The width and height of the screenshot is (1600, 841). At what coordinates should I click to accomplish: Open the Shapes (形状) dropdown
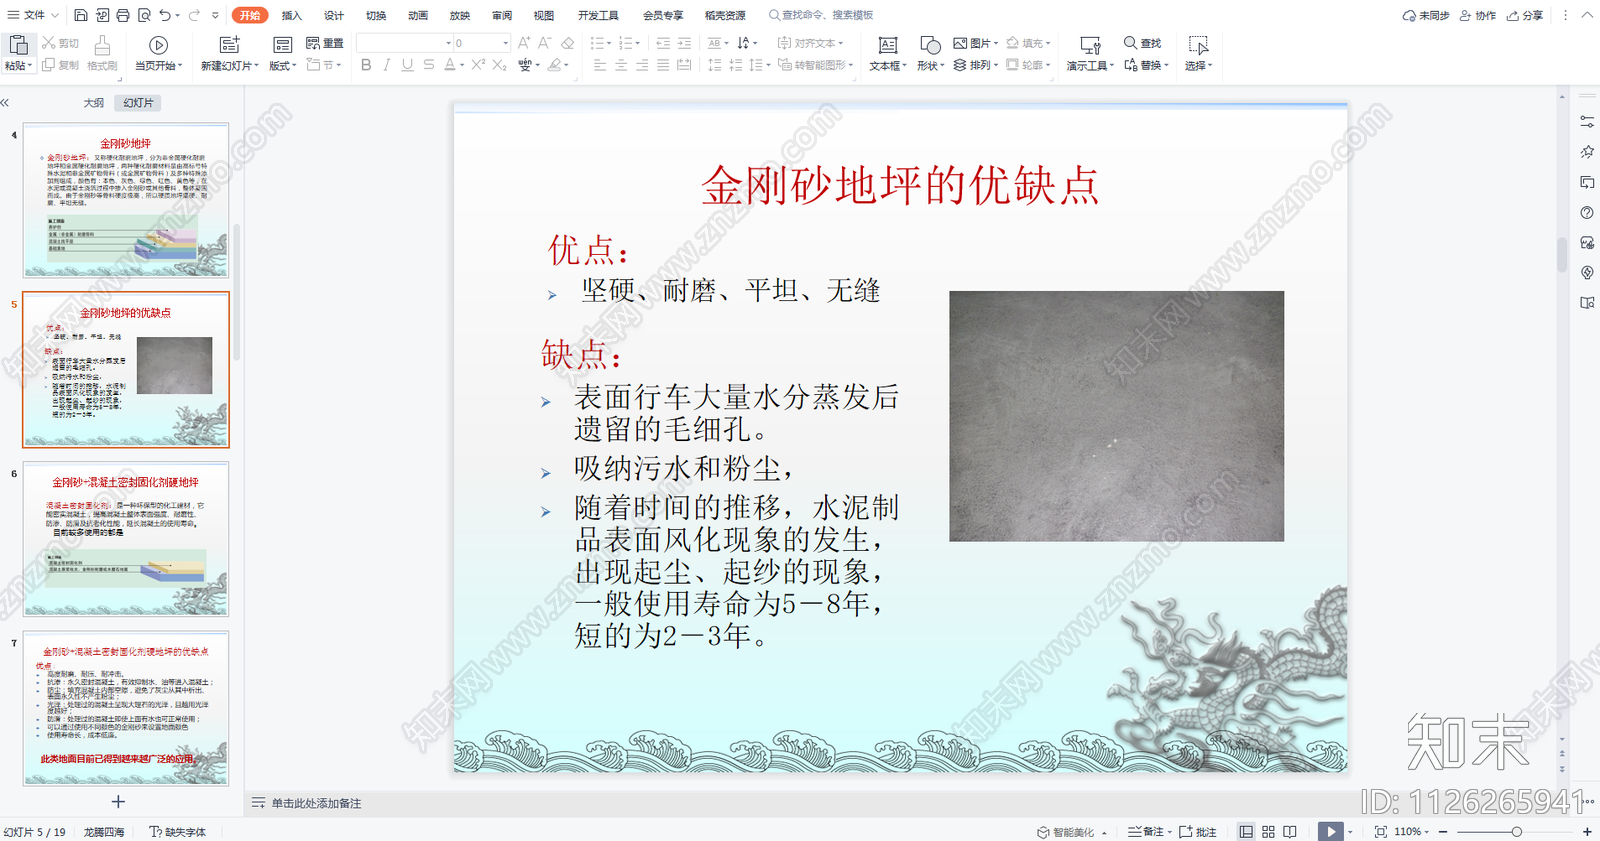click(x=931, y=66)
